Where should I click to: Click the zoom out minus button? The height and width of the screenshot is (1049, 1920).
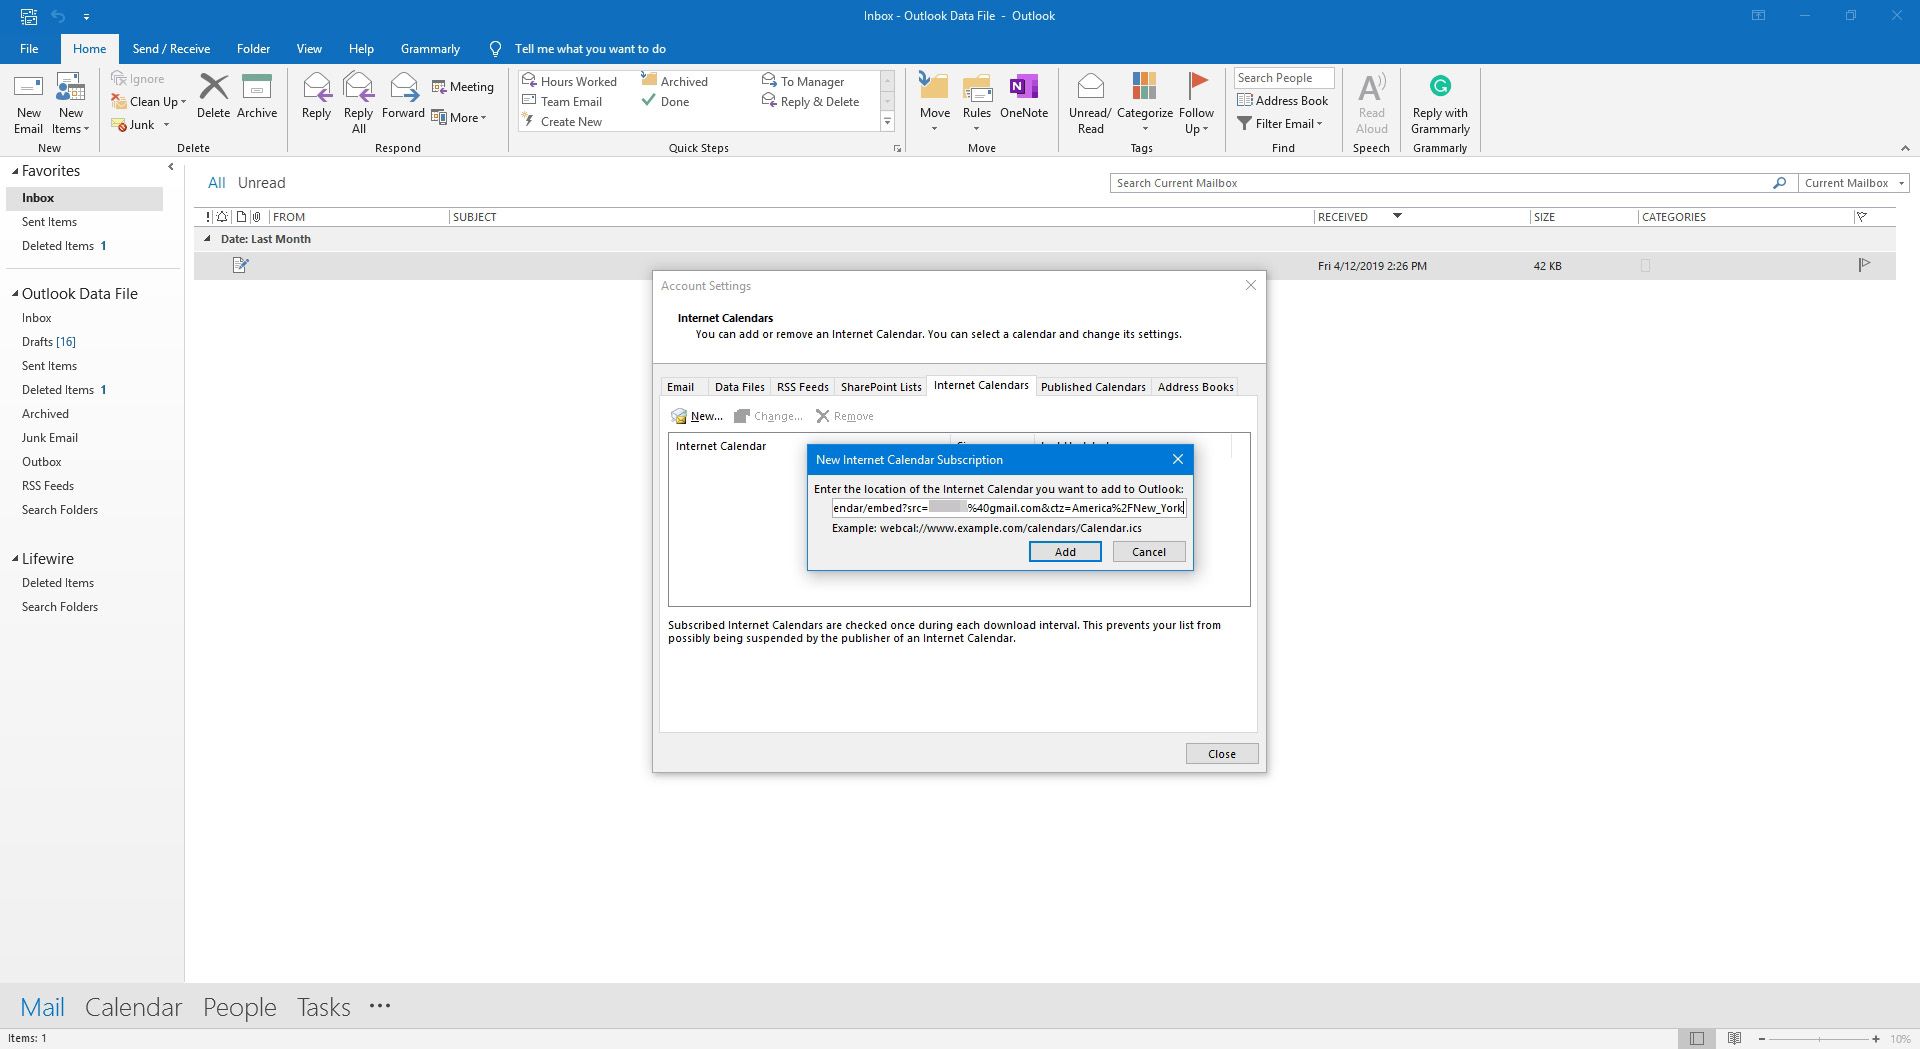[x=1762, y=1039]
